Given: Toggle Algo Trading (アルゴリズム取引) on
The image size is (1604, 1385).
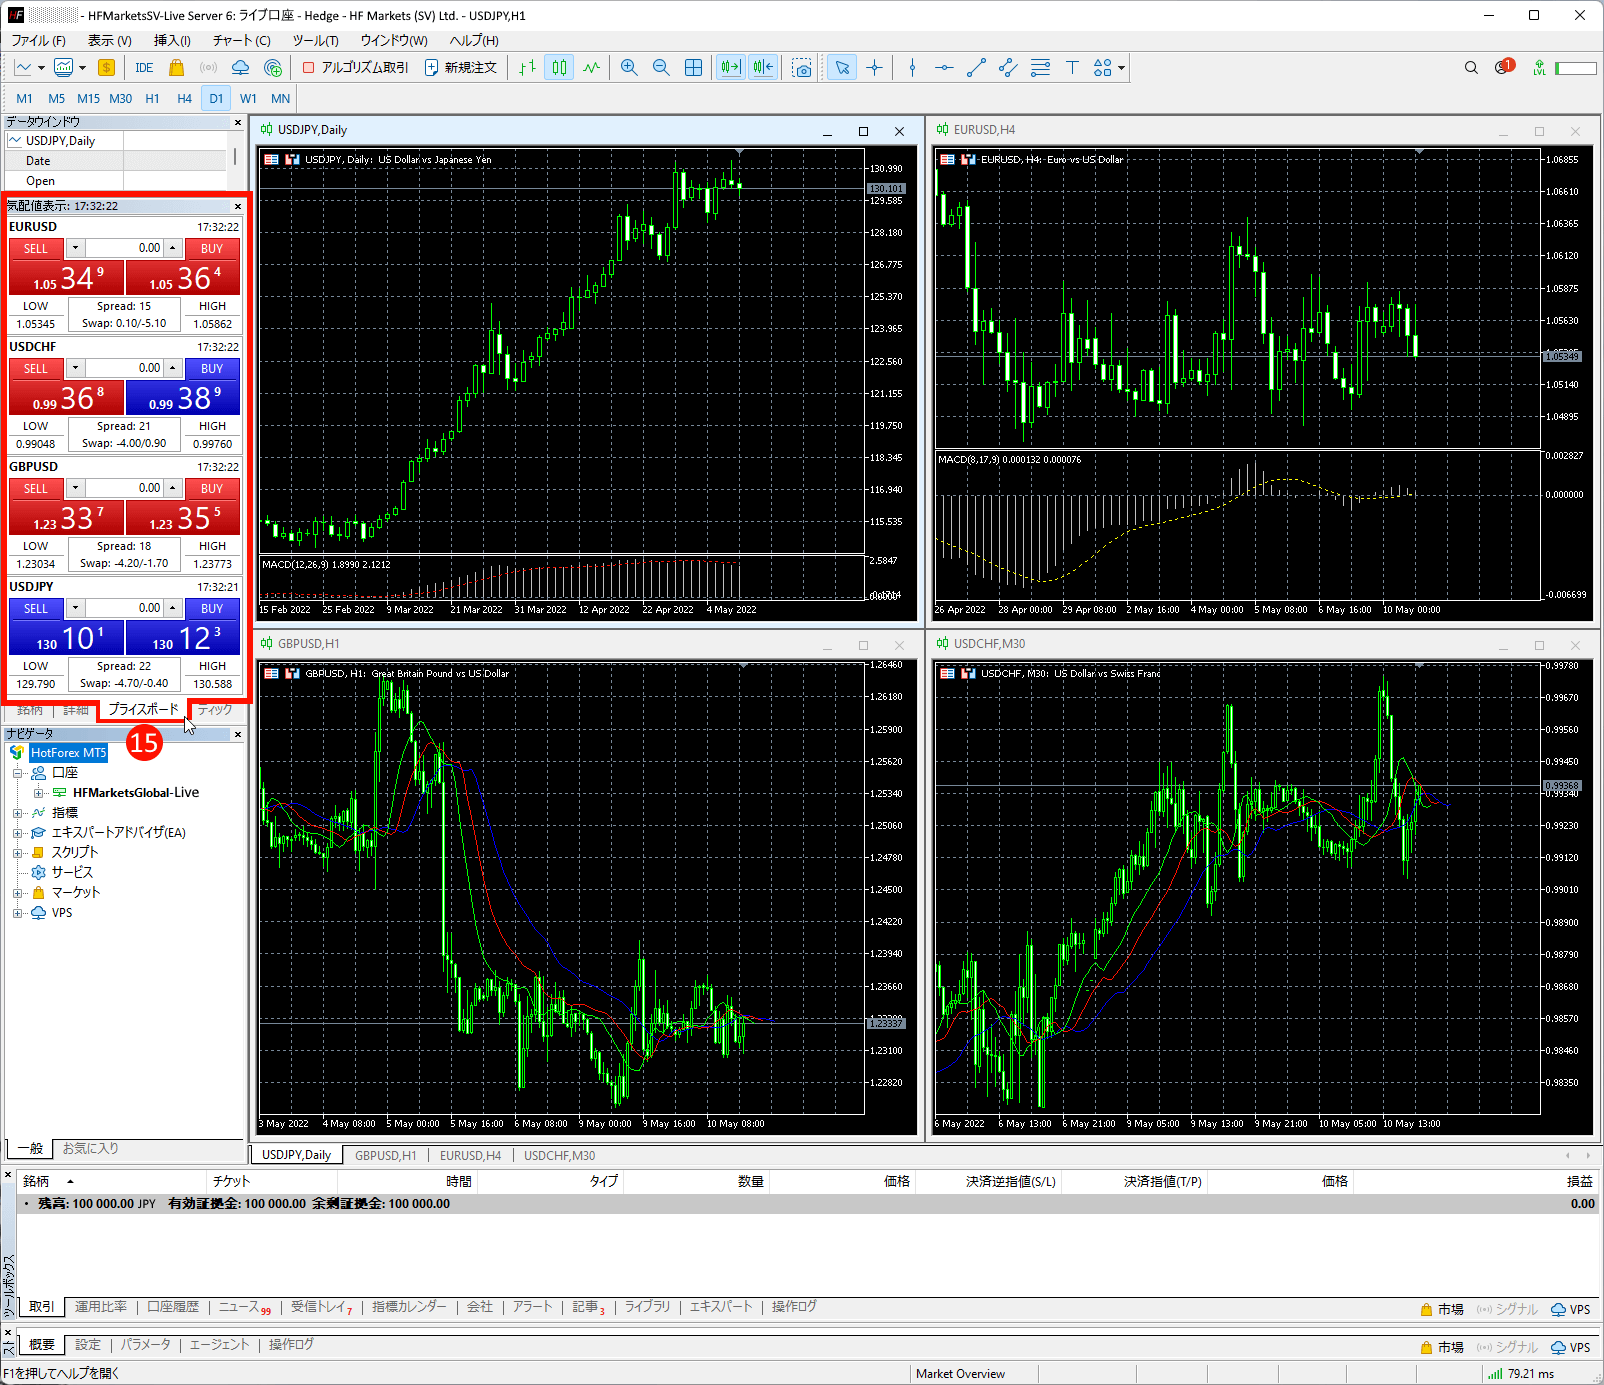Looking at the screenshot, I should [x=356, y=68].
